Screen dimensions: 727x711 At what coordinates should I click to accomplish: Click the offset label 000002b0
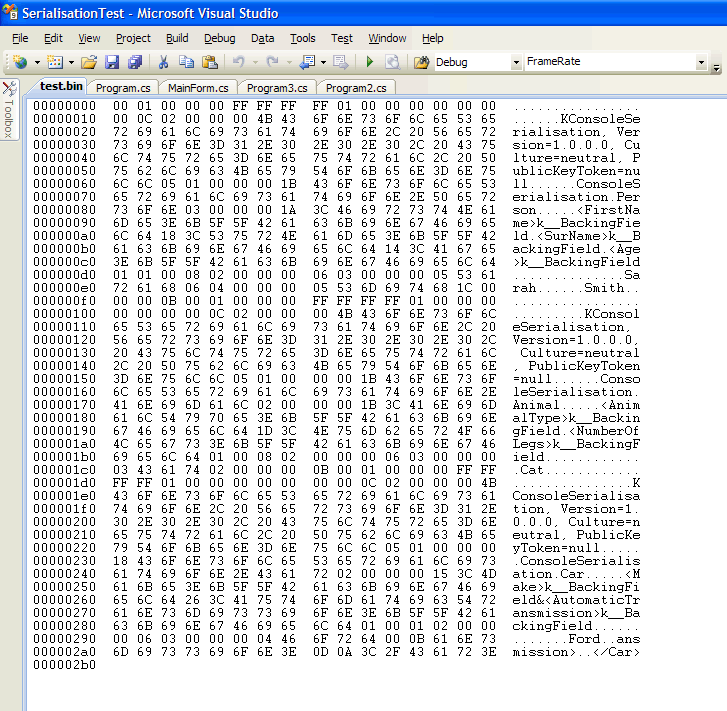click(x=64, y=664)
